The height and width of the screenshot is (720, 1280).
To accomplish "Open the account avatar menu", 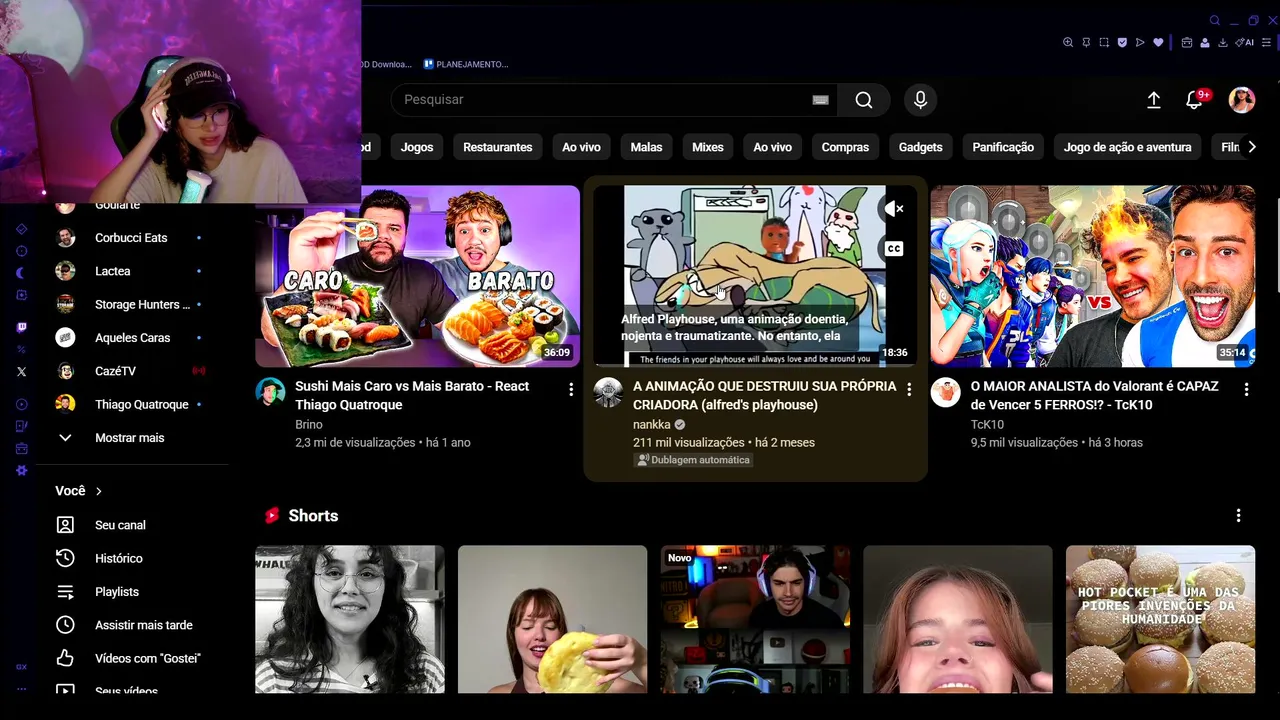I will (1242, 100).
